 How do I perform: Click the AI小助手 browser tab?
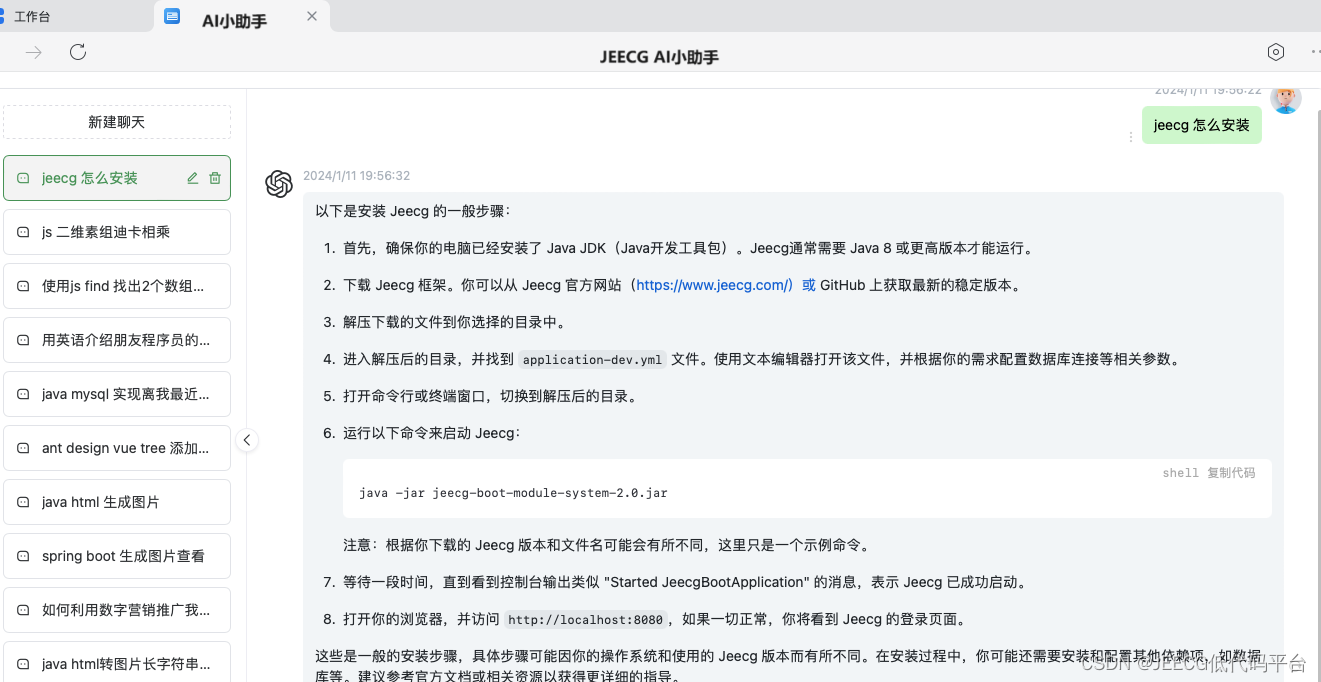coord(234,16)
